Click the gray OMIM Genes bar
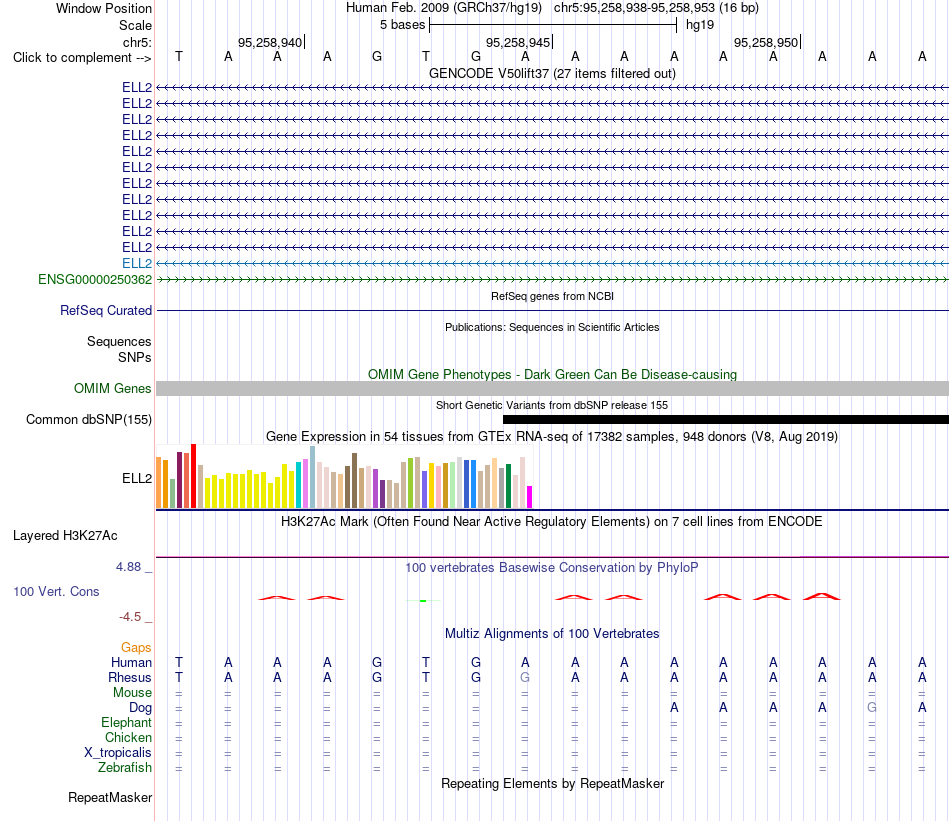Image resolution: width=950 pixels, height=821 pixels. click(x=553, y=388)
